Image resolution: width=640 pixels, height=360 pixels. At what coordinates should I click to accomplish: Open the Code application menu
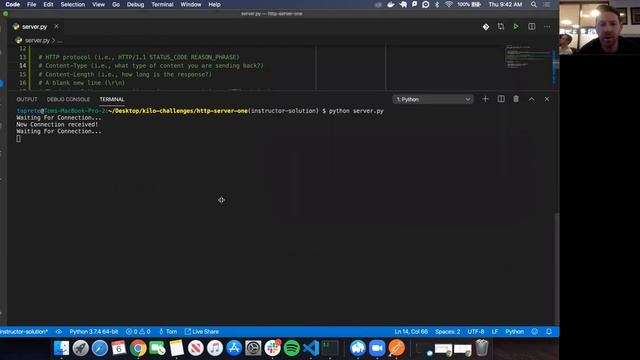point(13,4)
